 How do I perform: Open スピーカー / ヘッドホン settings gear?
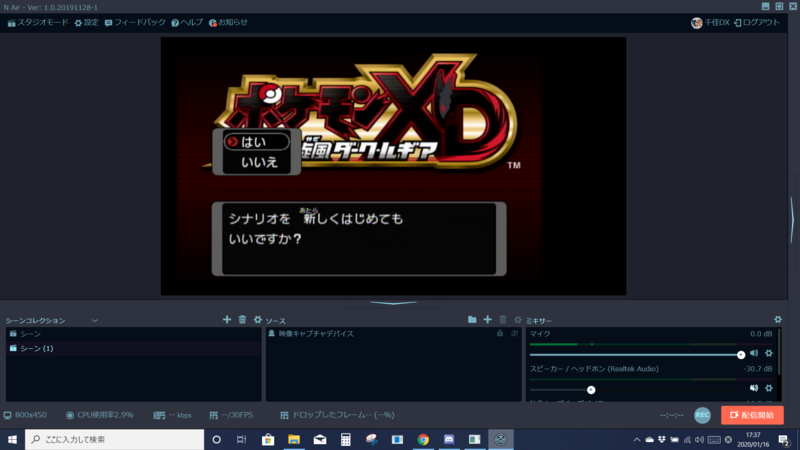click(x=769, y=388)
